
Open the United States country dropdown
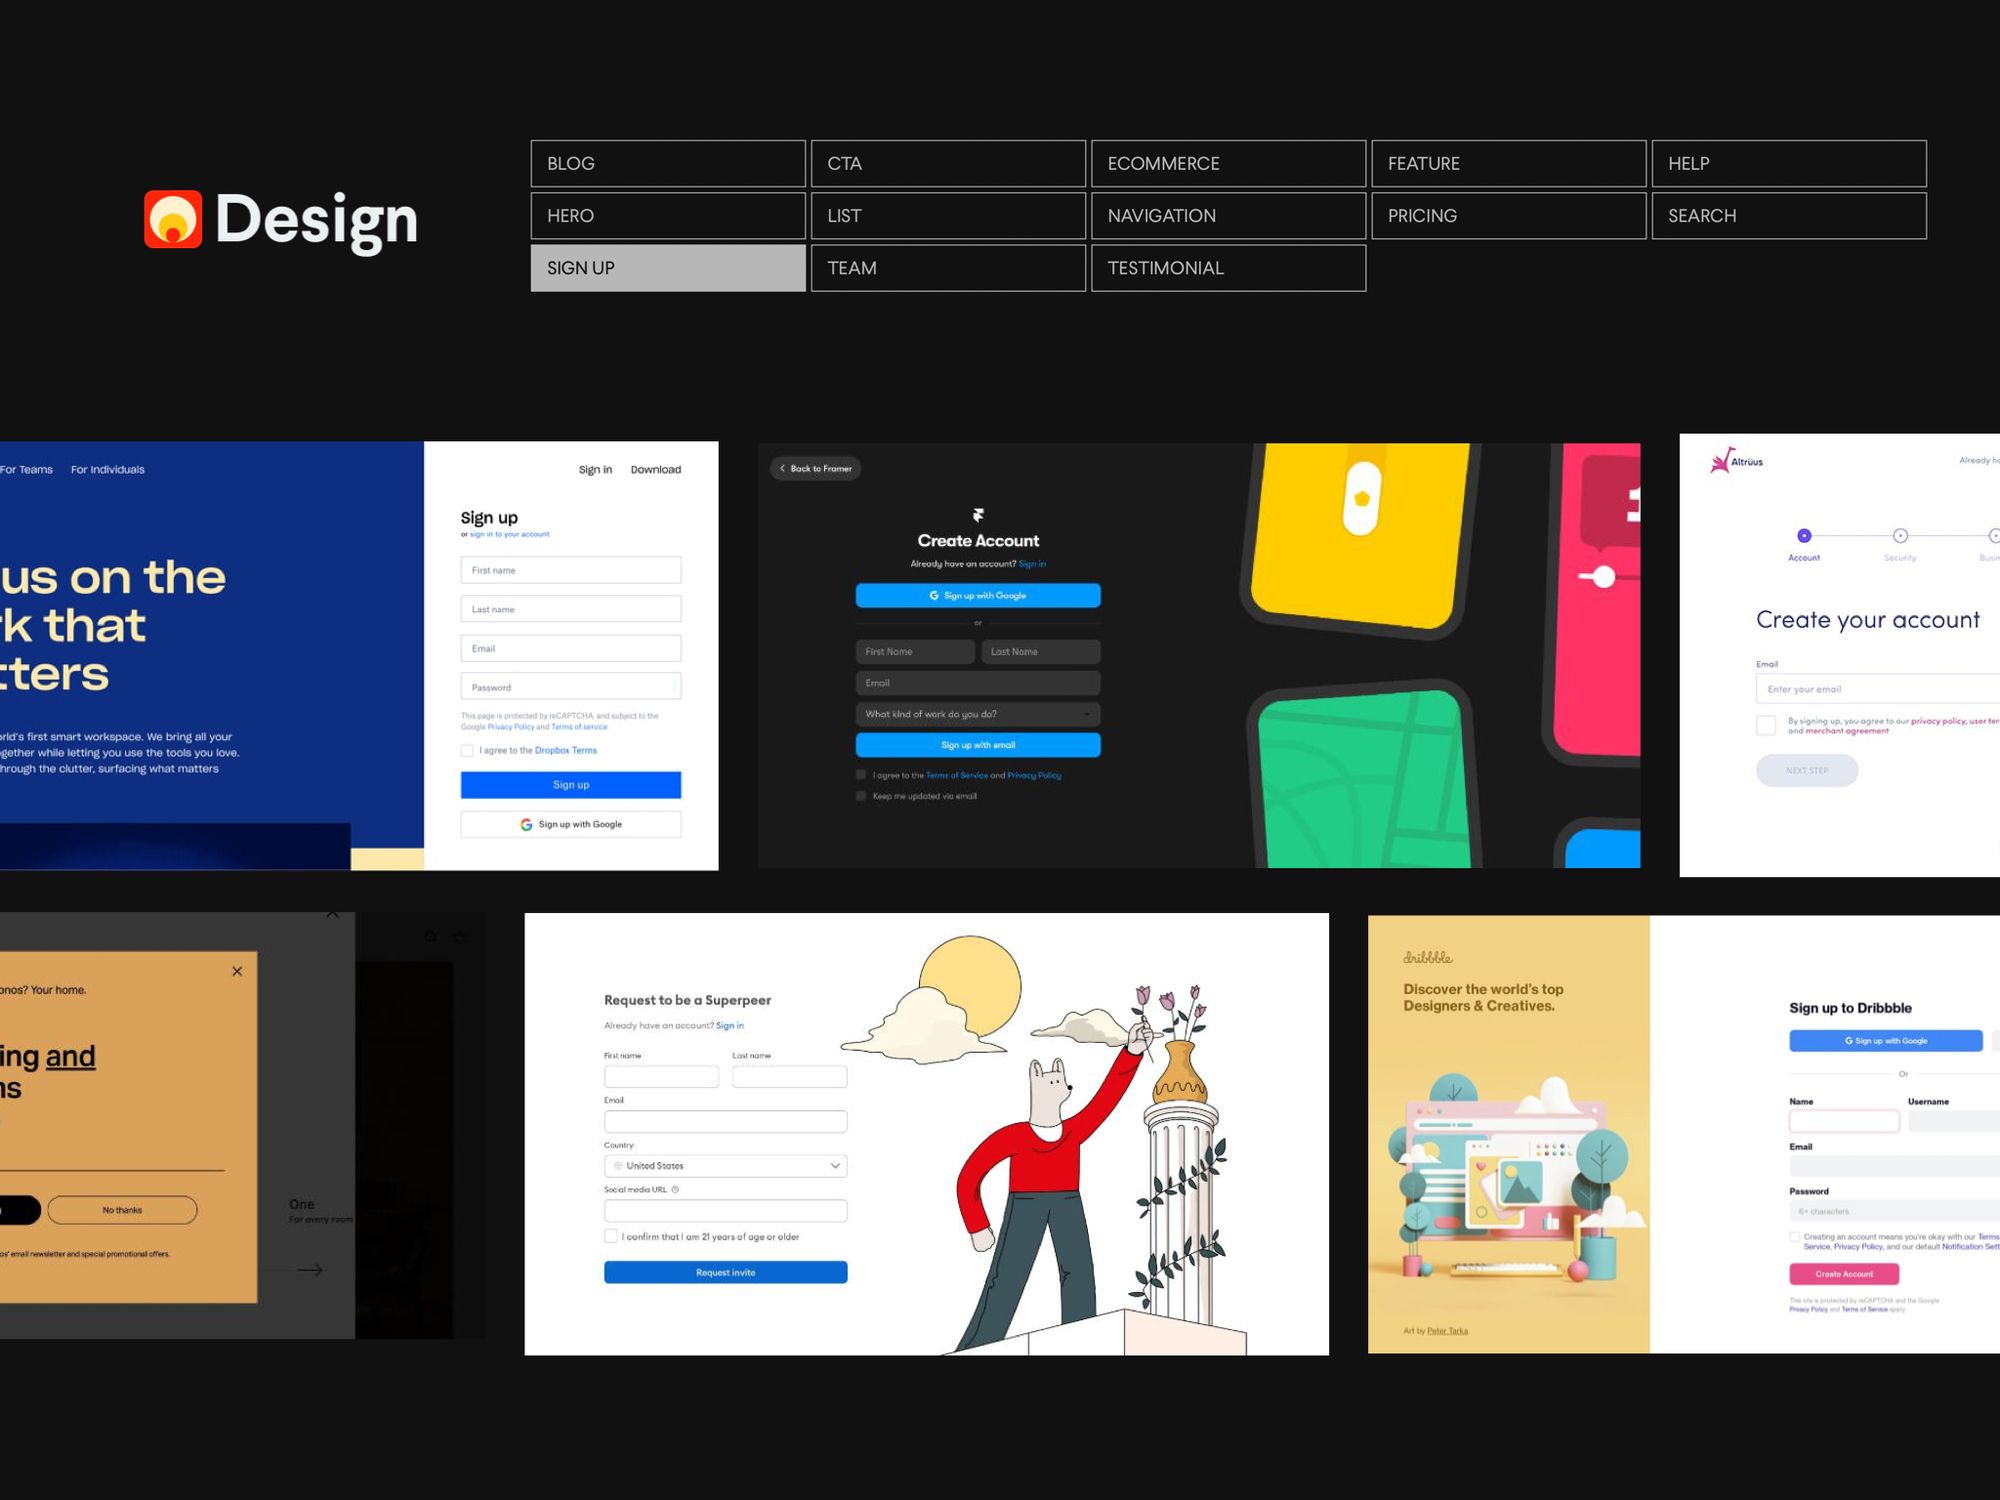pyautogui.click(x=725, y=1166)
